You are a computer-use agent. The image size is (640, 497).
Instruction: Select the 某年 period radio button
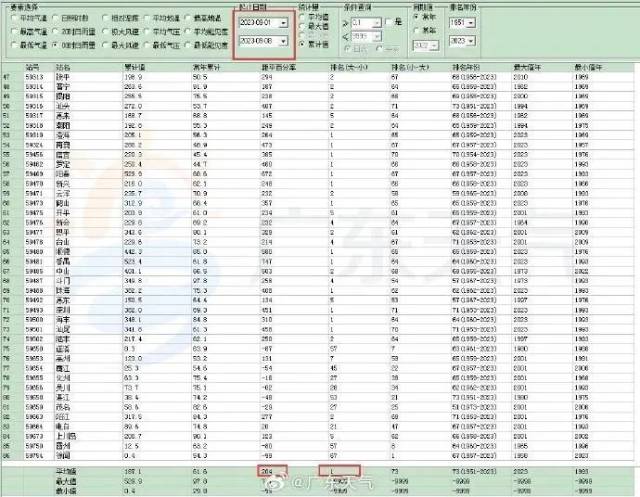click(417, 30)
